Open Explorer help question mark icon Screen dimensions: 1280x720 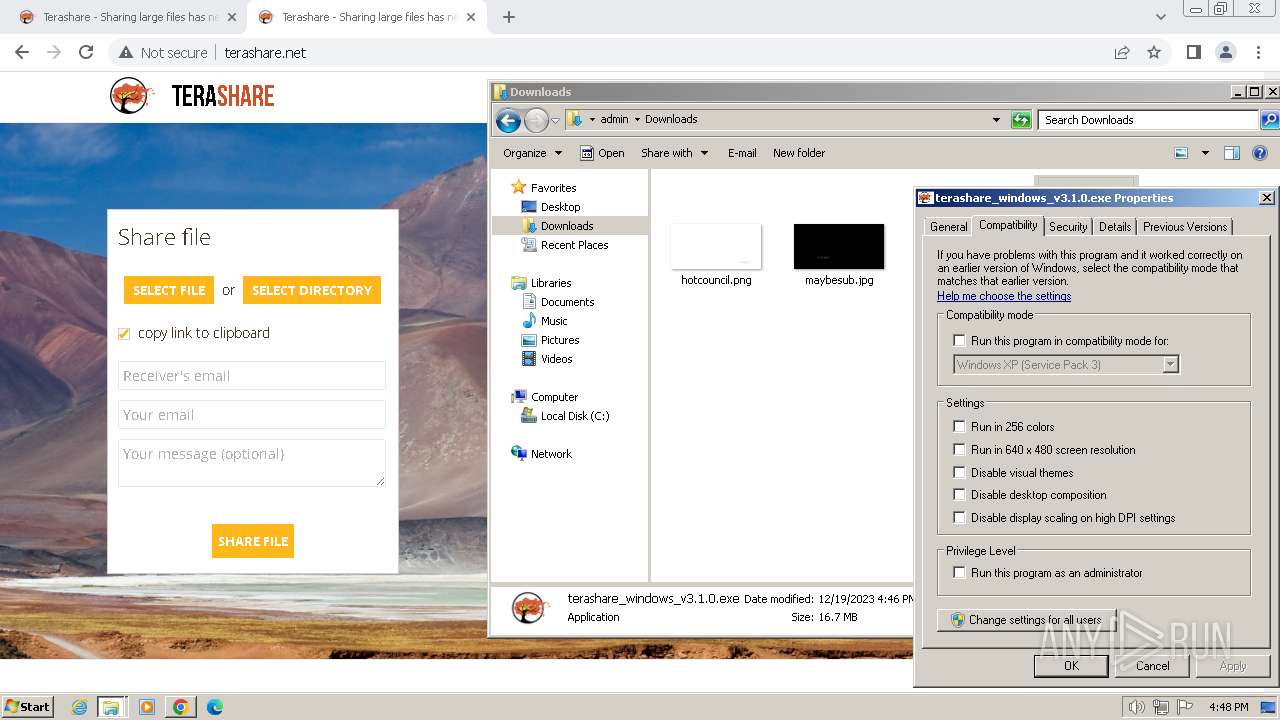point(1260,153)
